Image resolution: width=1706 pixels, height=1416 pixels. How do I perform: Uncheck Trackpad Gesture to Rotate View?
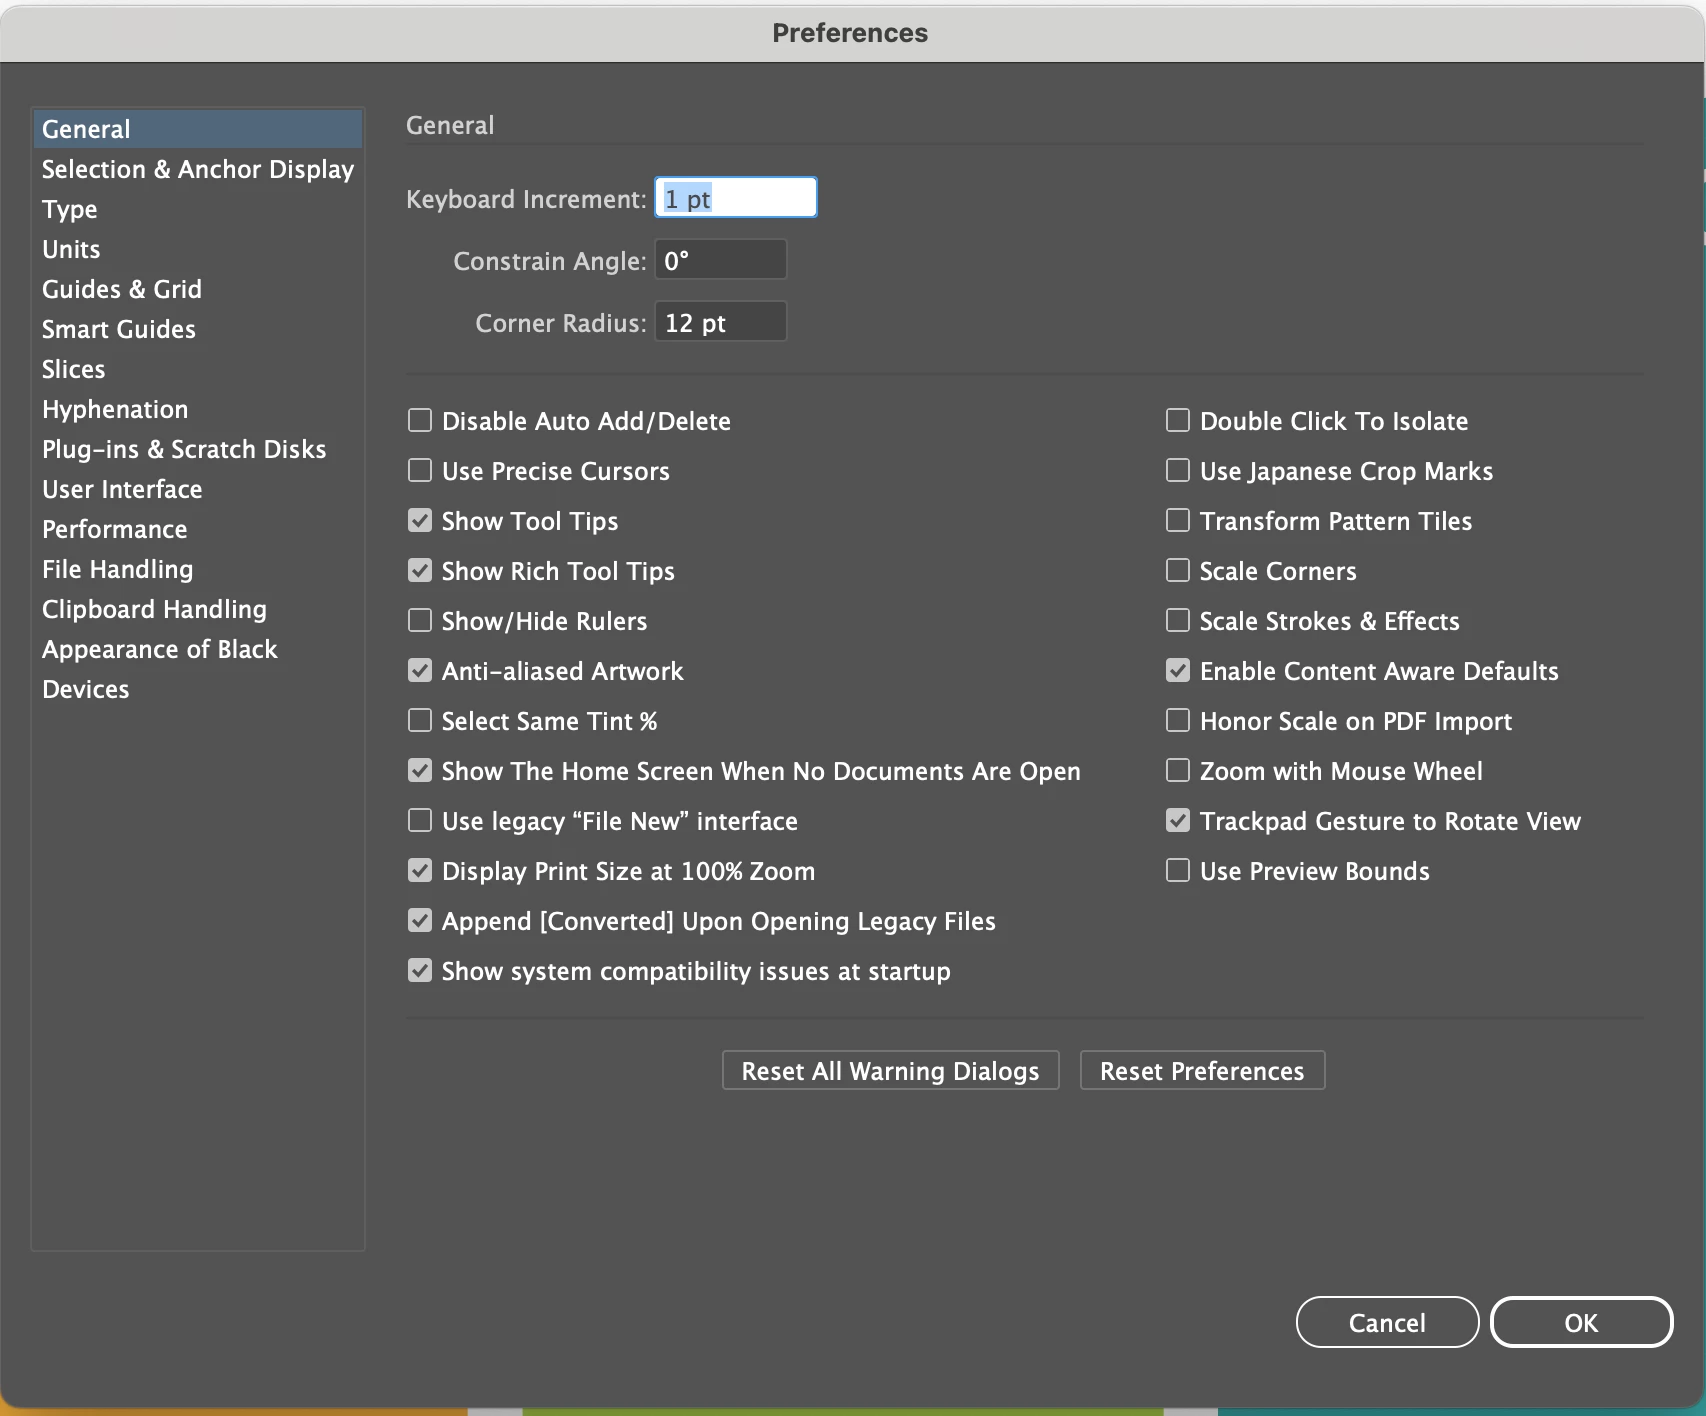pyautogui.click(x=1178, y=820)
